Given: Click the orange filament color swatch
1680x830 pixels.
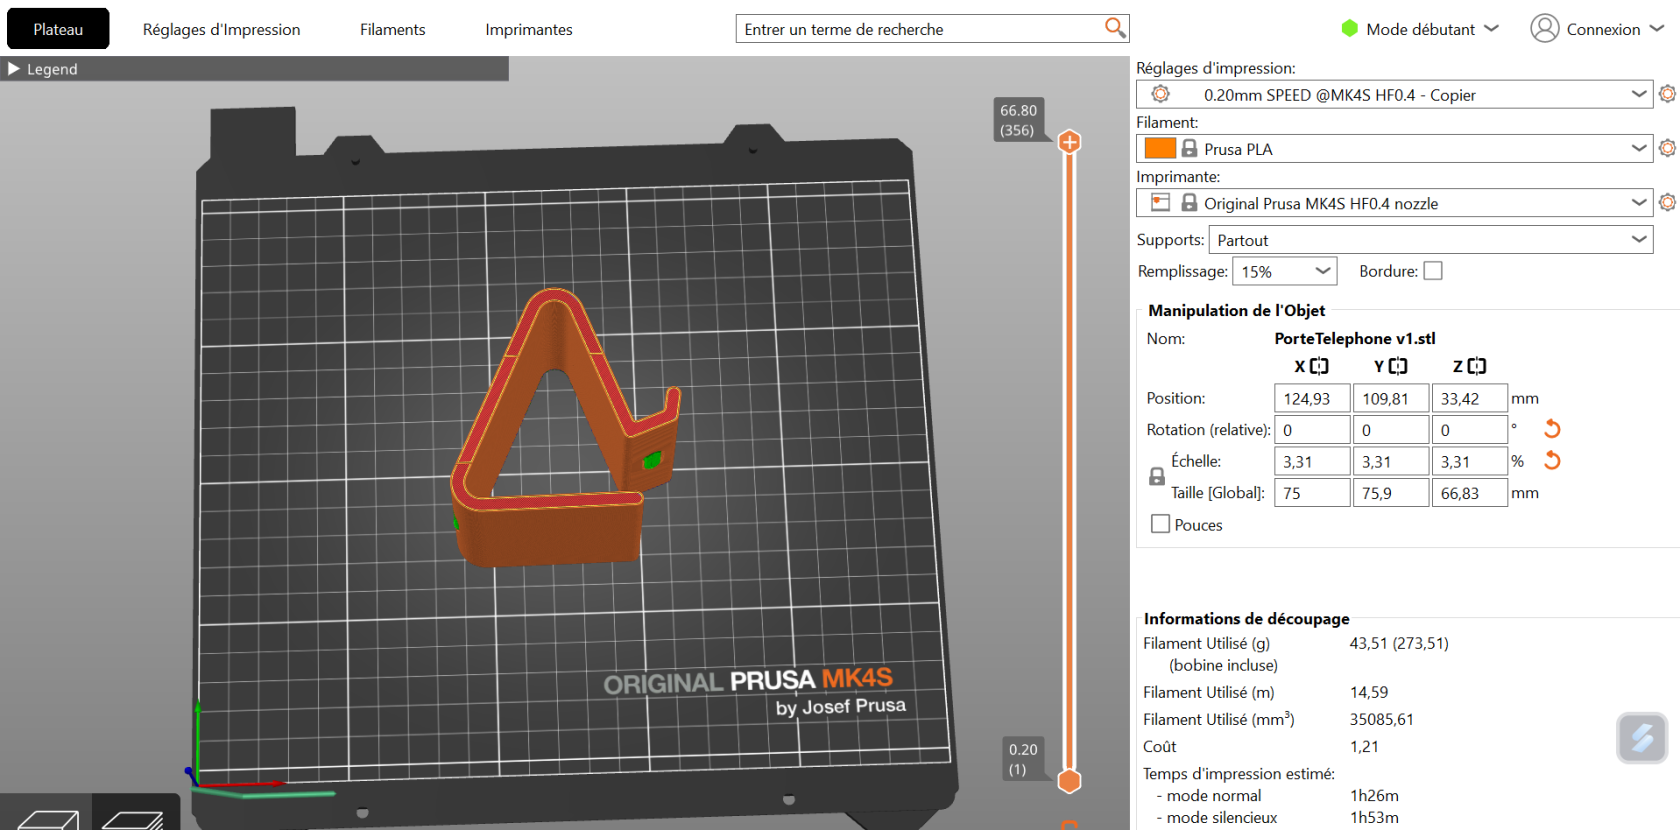Looking at the screenshot, I should [x=1160, y=148].
